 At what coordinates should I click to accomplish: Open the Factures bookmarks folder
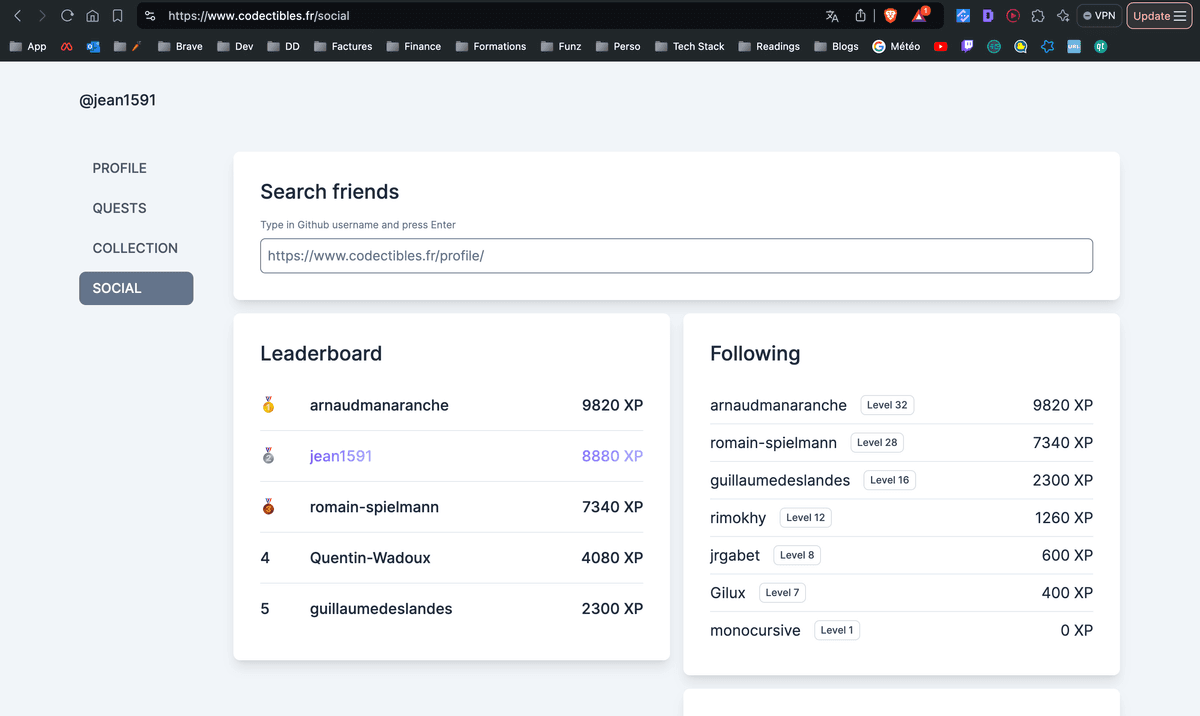coord(344,46)
